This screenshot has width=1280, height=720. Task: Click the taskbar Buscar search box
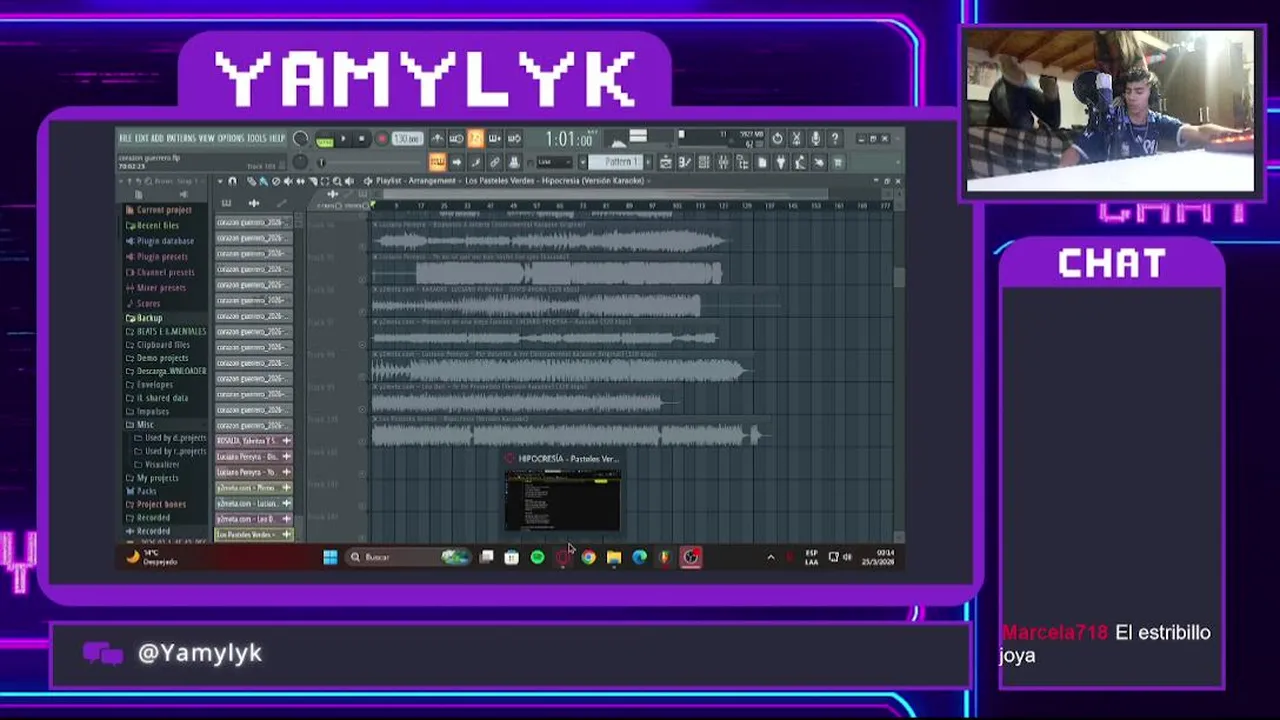[408, 557]
